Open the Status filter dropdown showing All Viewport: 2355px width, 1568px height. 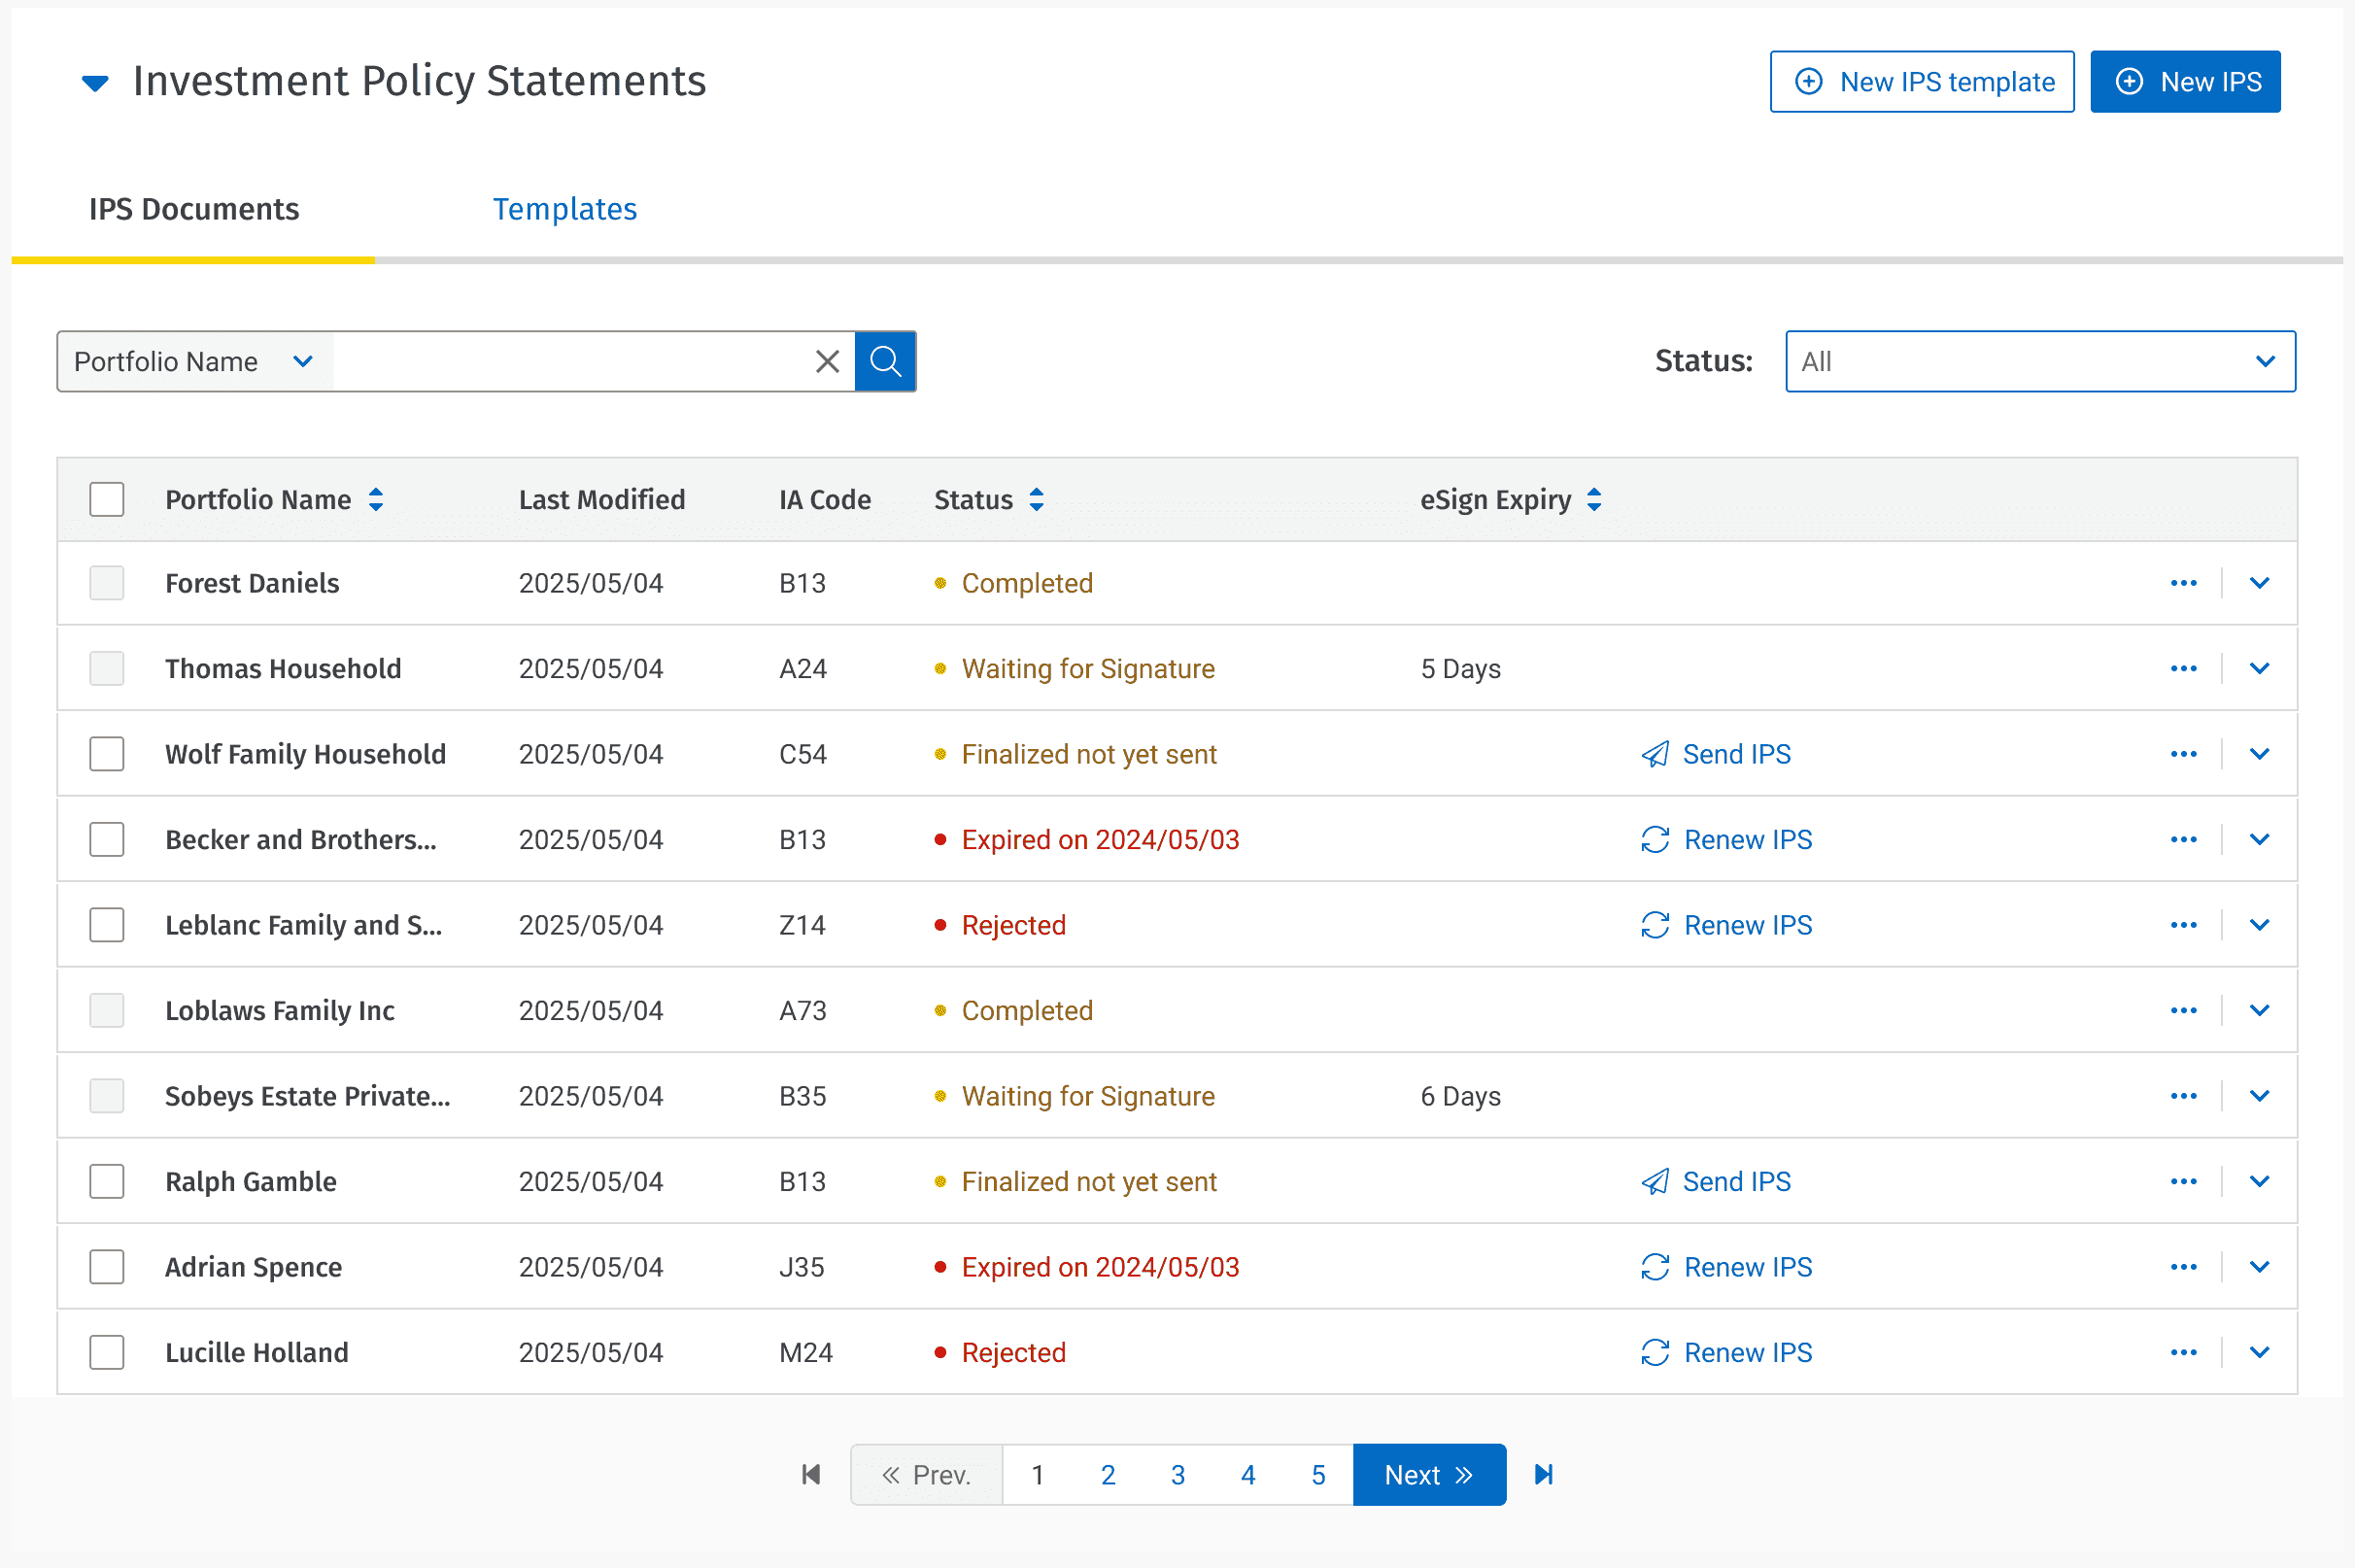click(2040, 361)
